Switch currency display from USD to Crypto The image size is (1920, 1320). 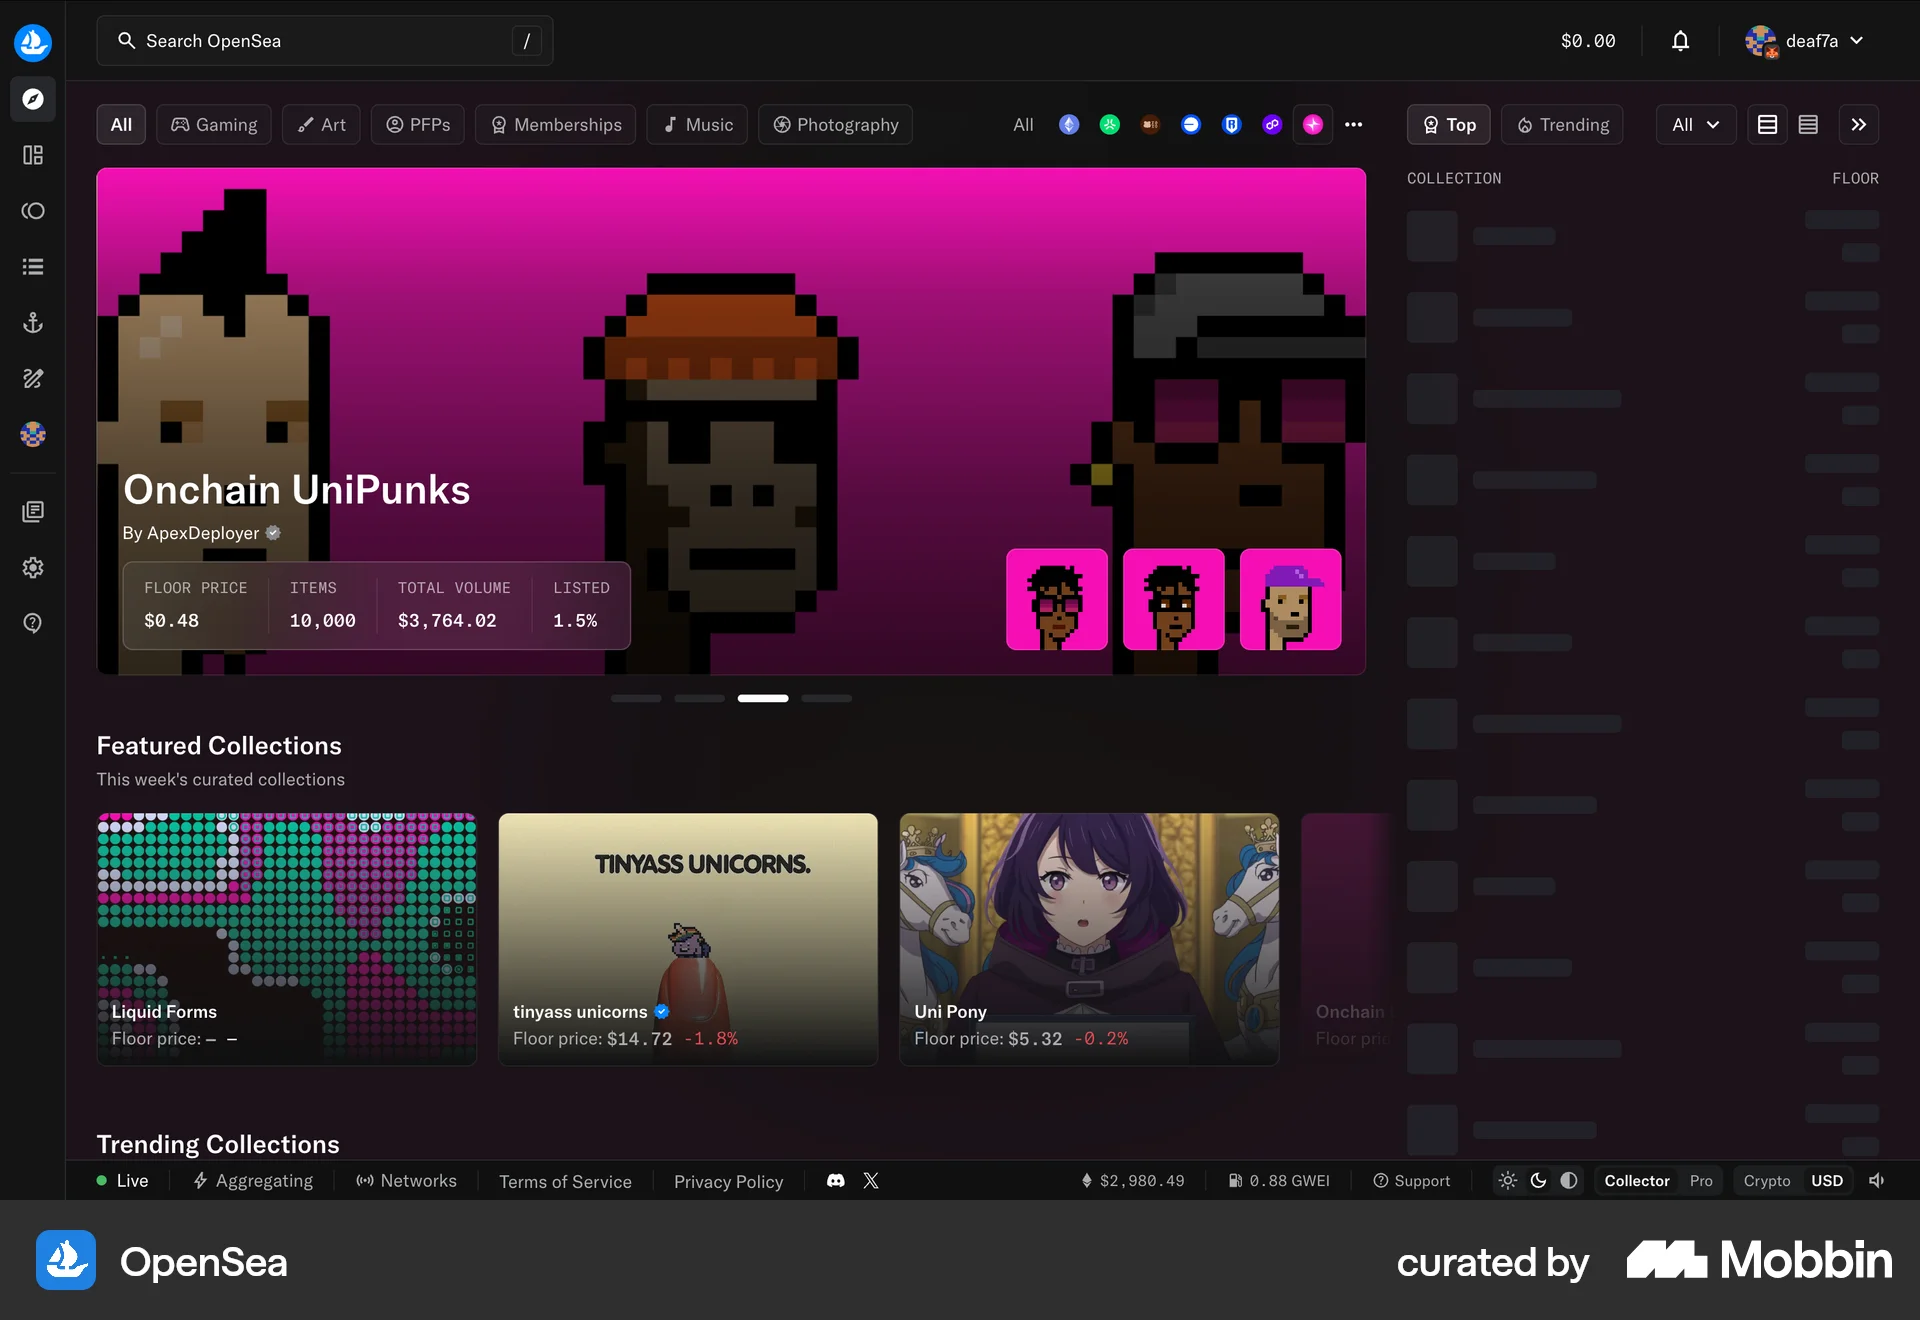coord(1766,1180)
